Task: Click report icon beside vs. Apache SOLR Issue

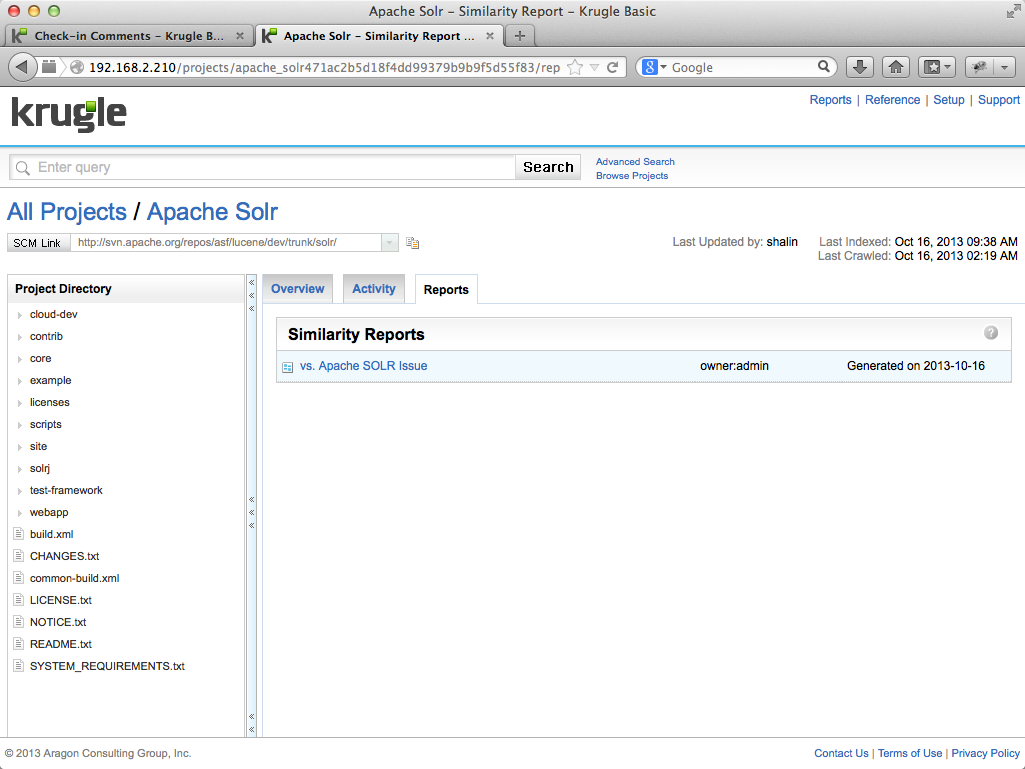Action: tap(288, 367)
